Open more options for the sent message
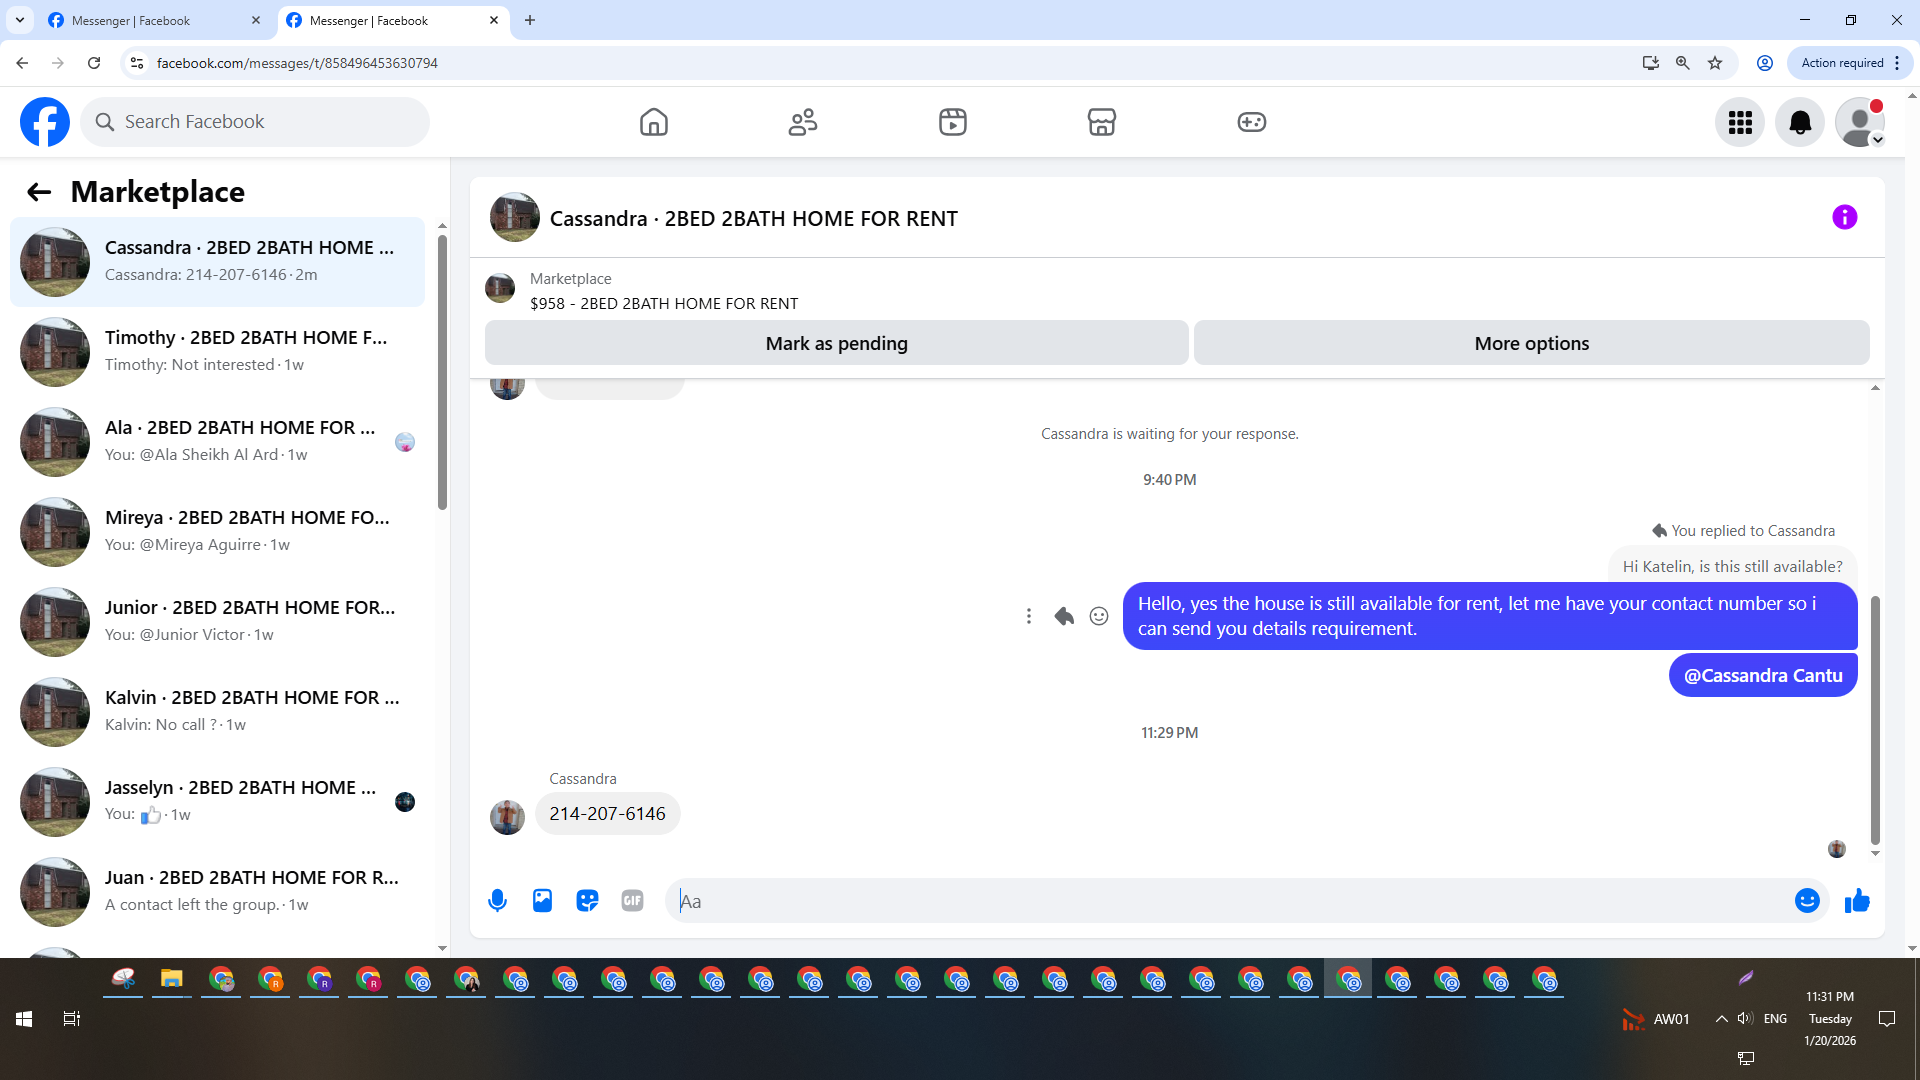Viewport: 1920px width, 1080px height. [x=1028, y=616]
